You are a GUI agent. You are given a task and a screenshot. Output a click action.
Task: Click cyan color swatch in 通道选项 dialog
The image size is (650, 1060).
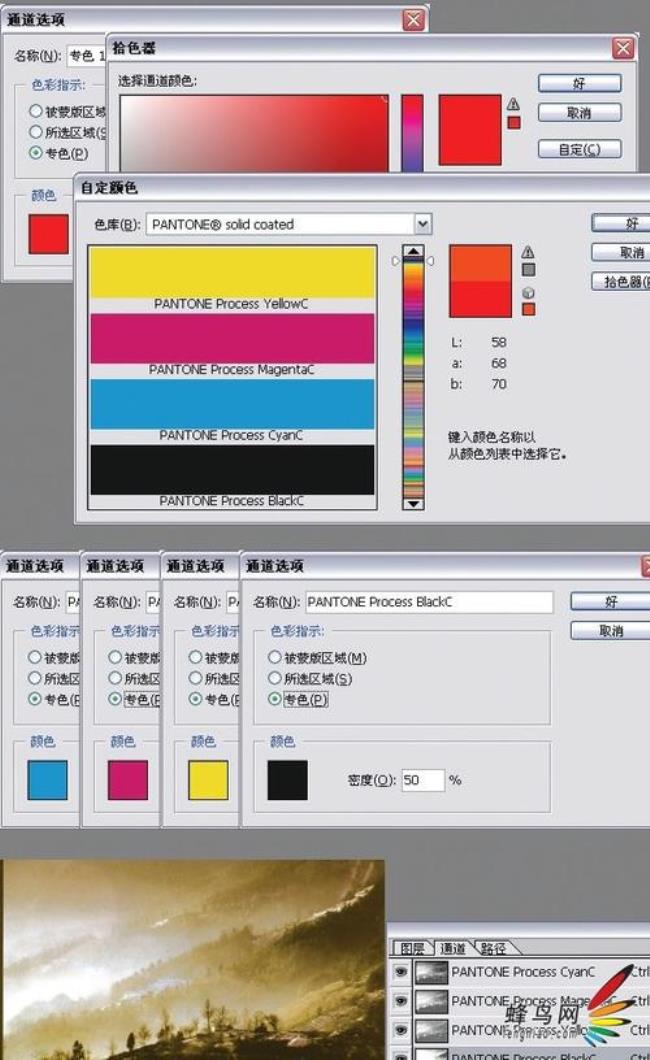[47, 780]
